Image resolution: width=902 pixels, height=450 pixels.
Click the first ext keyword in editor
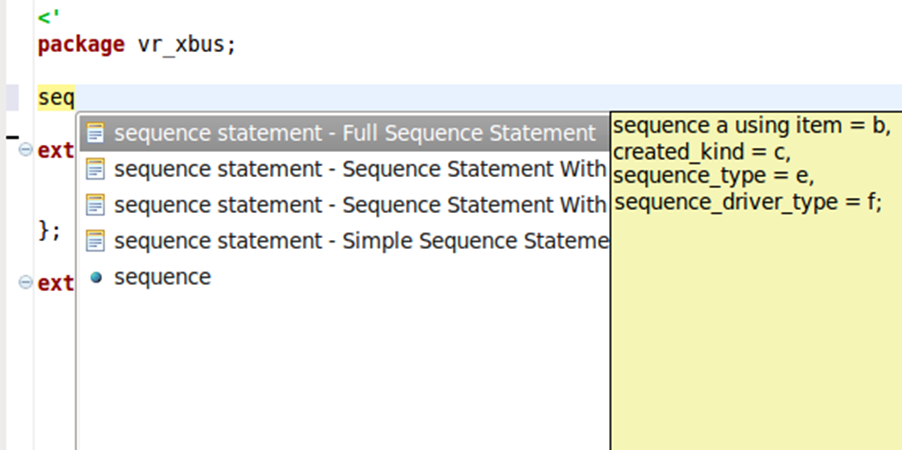56,150
